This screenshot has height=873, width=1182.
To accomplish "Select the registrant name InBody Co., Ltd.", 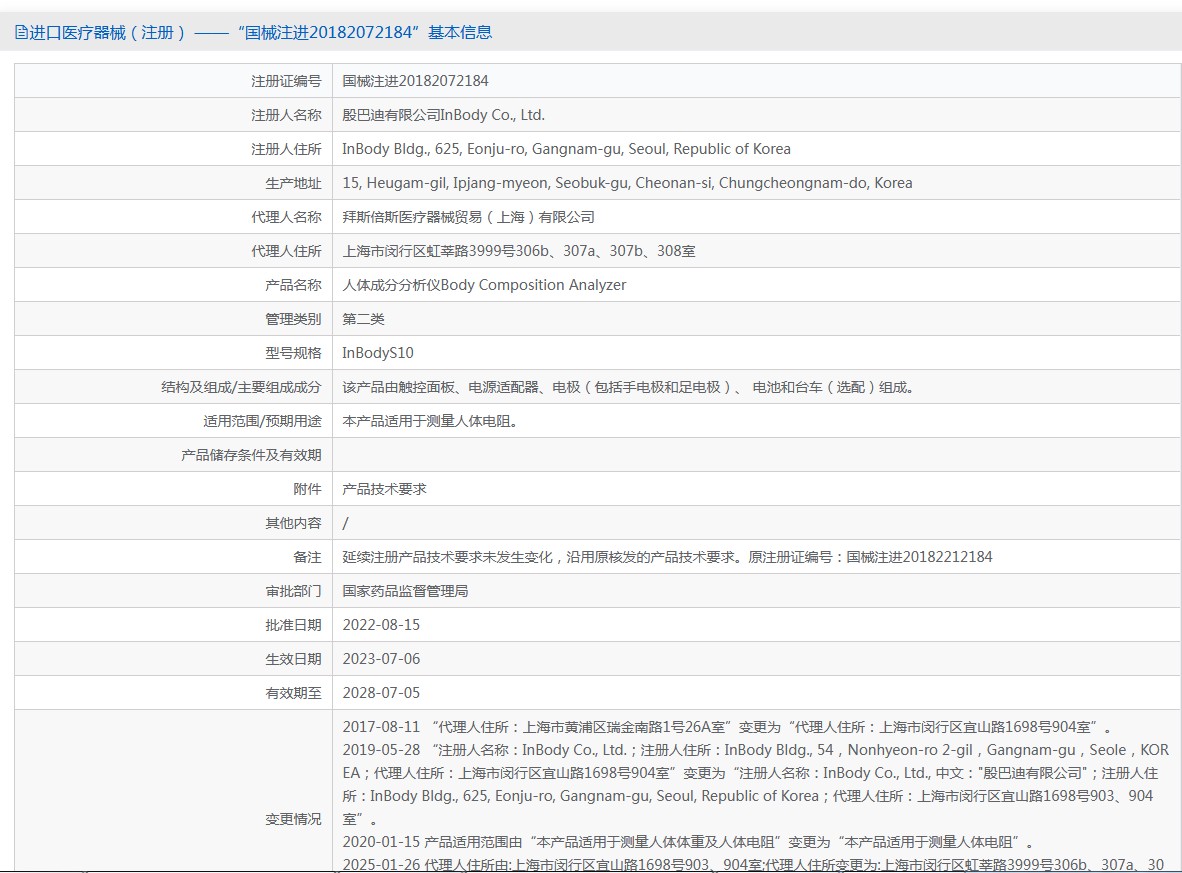I will click(x=443, y=115).
